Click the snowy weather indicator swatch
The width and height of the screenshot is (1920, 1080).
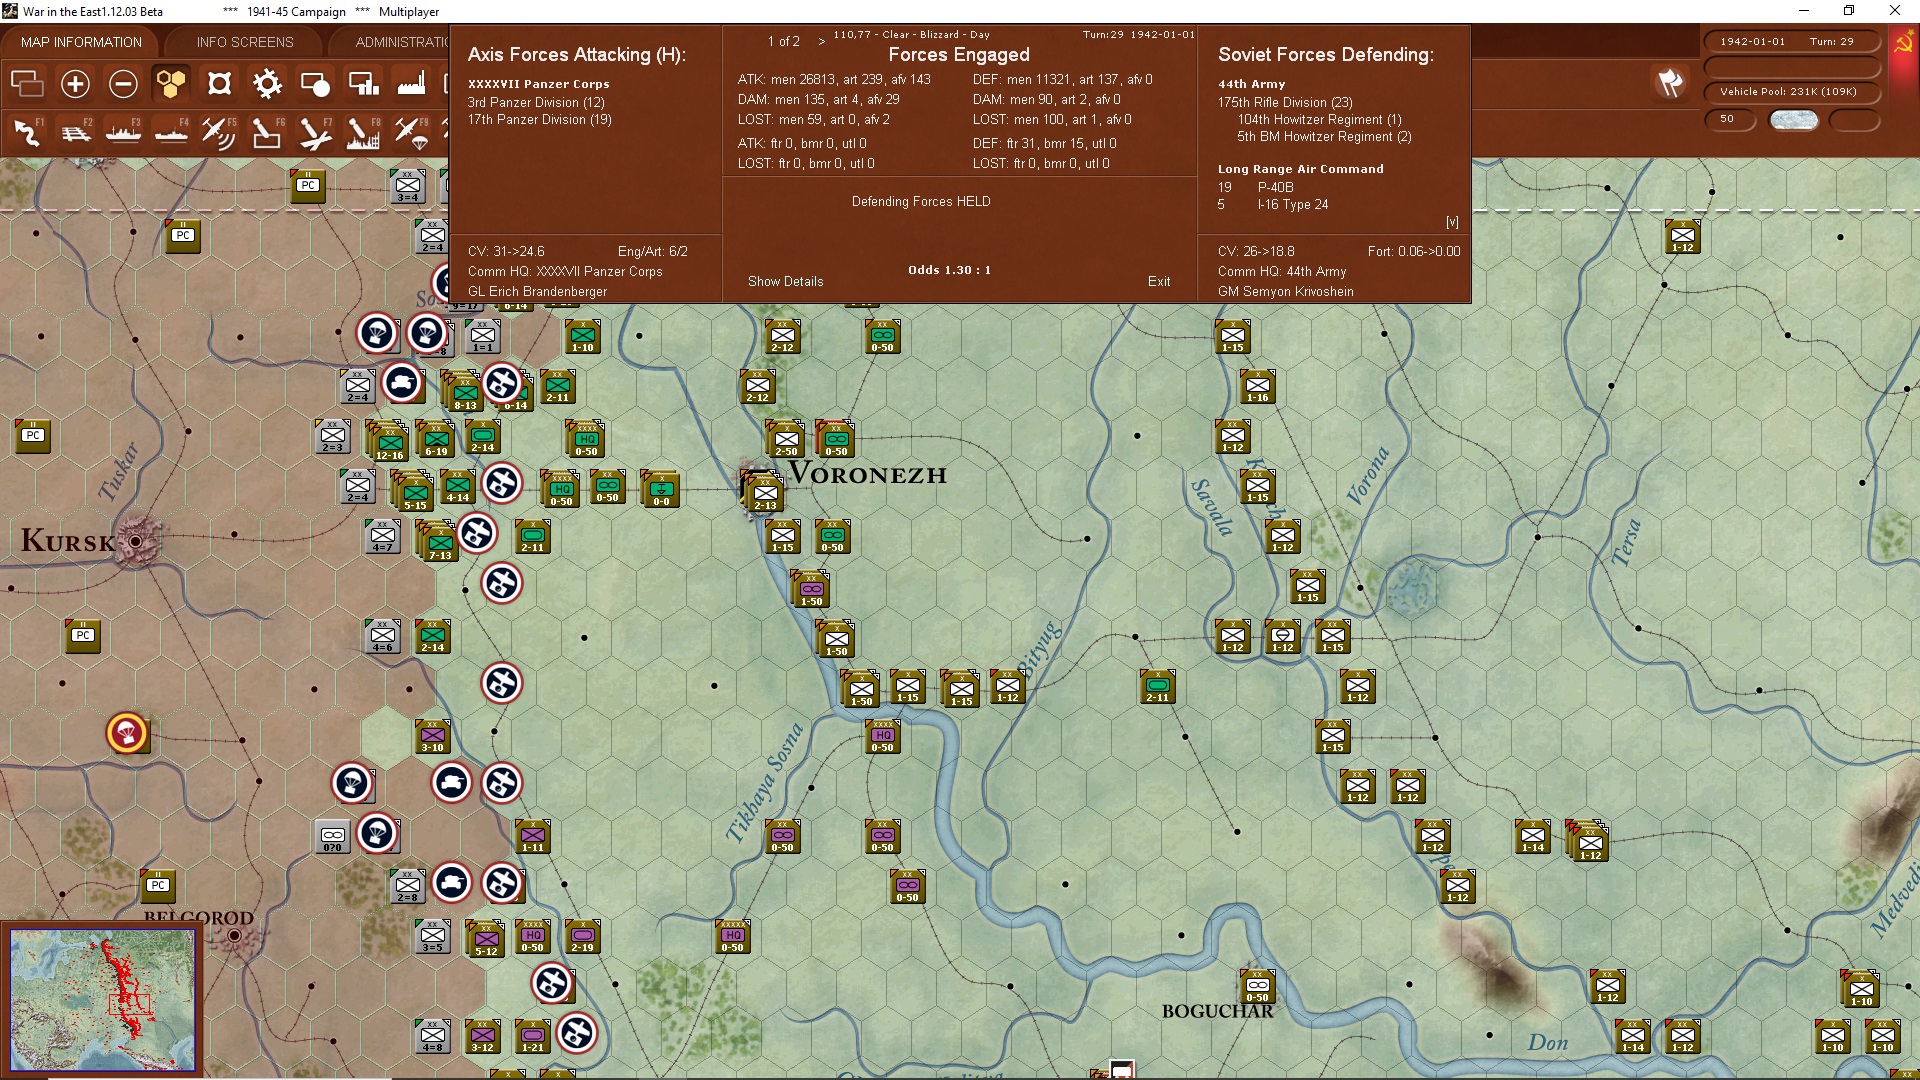click(x=1793, y=120)
